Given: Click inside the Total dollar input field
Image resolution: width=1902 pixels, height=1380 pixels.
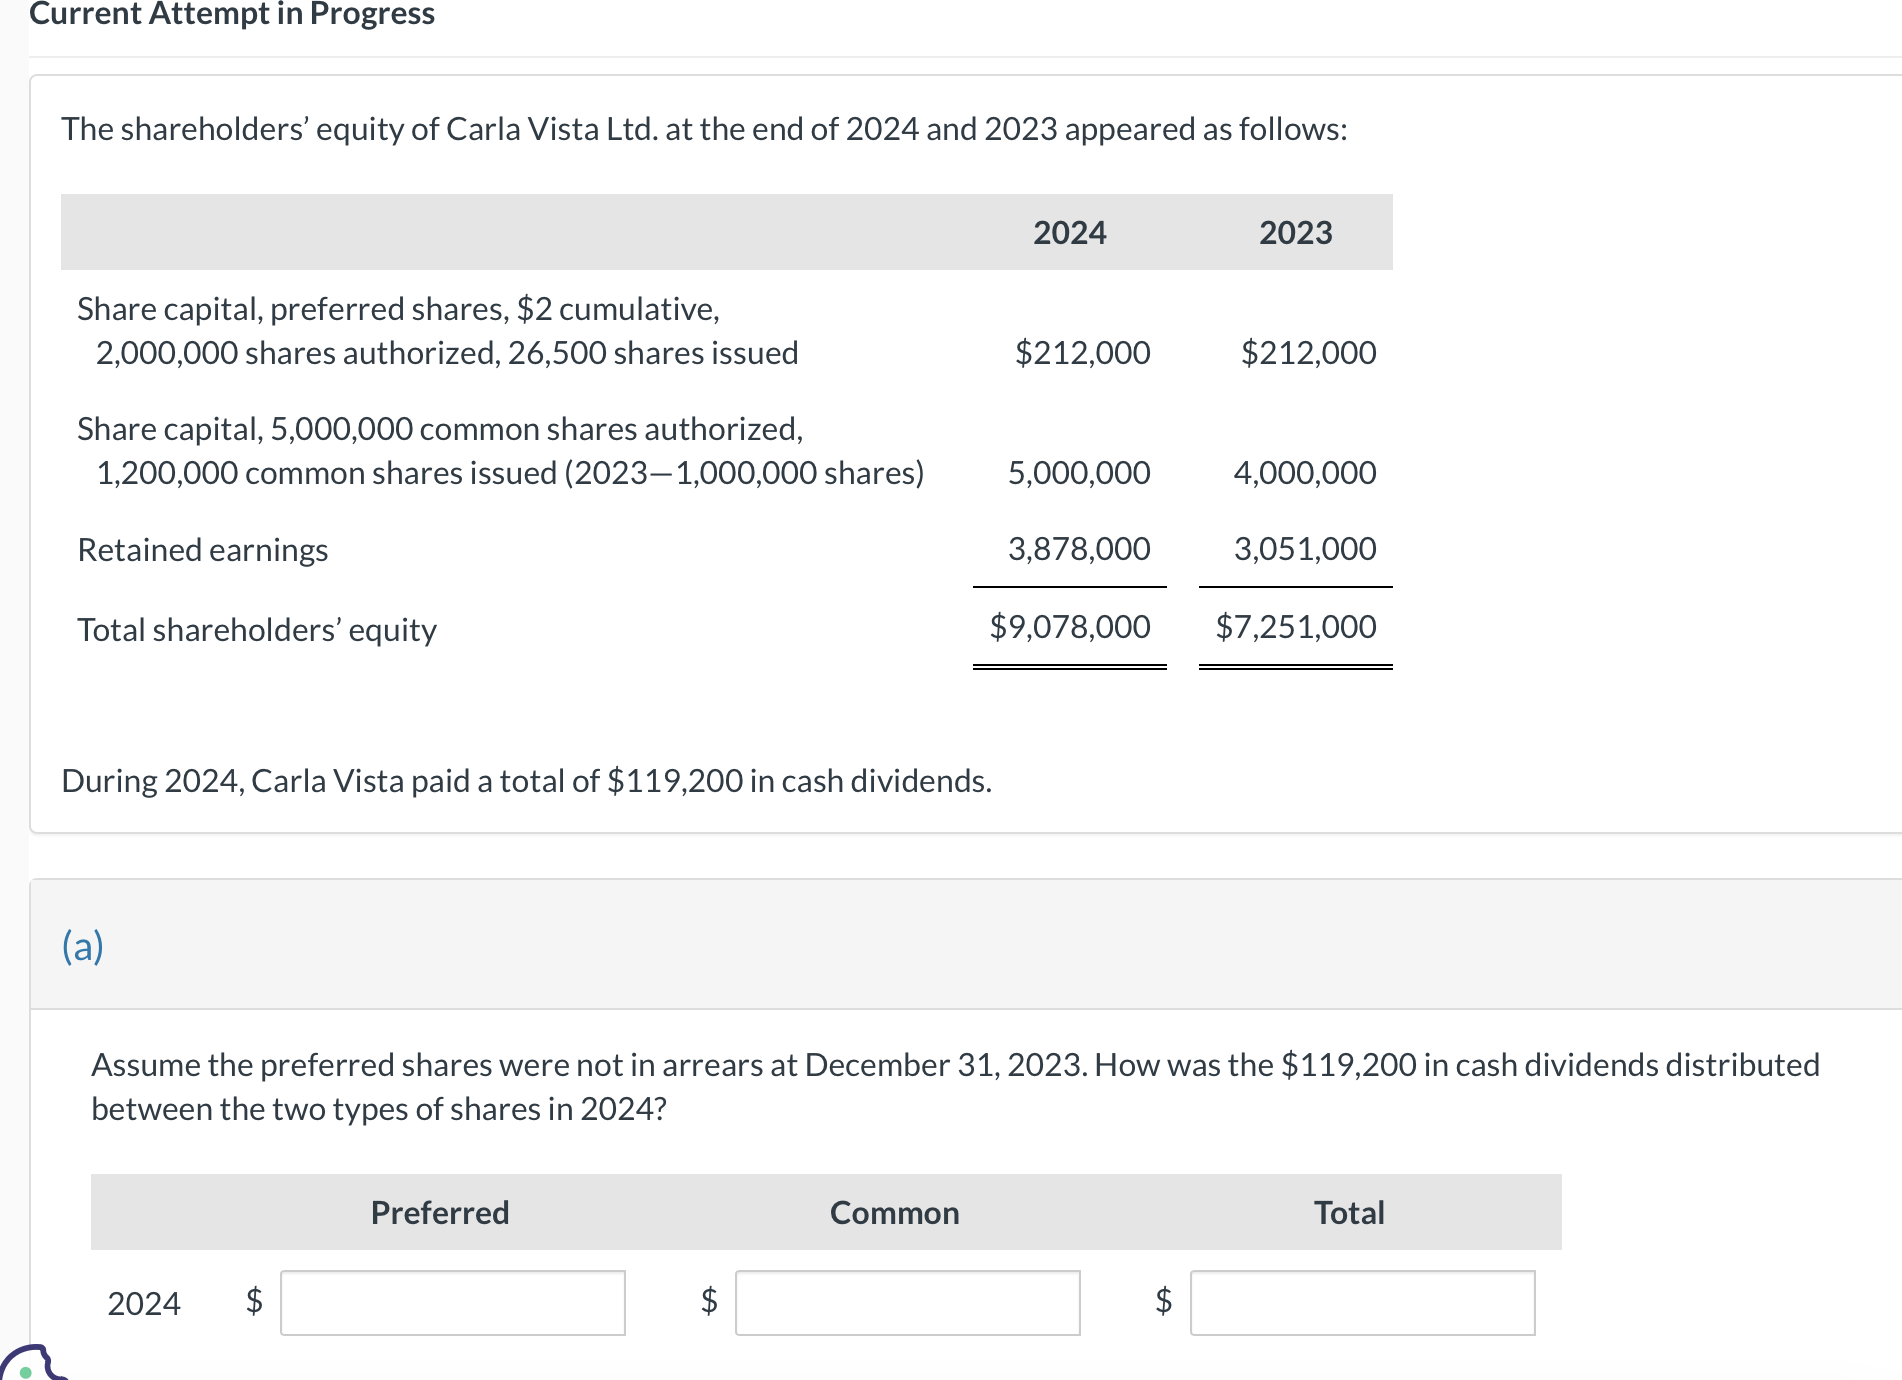Looking at the screenshot, I should click(x=1362, y=1302).
